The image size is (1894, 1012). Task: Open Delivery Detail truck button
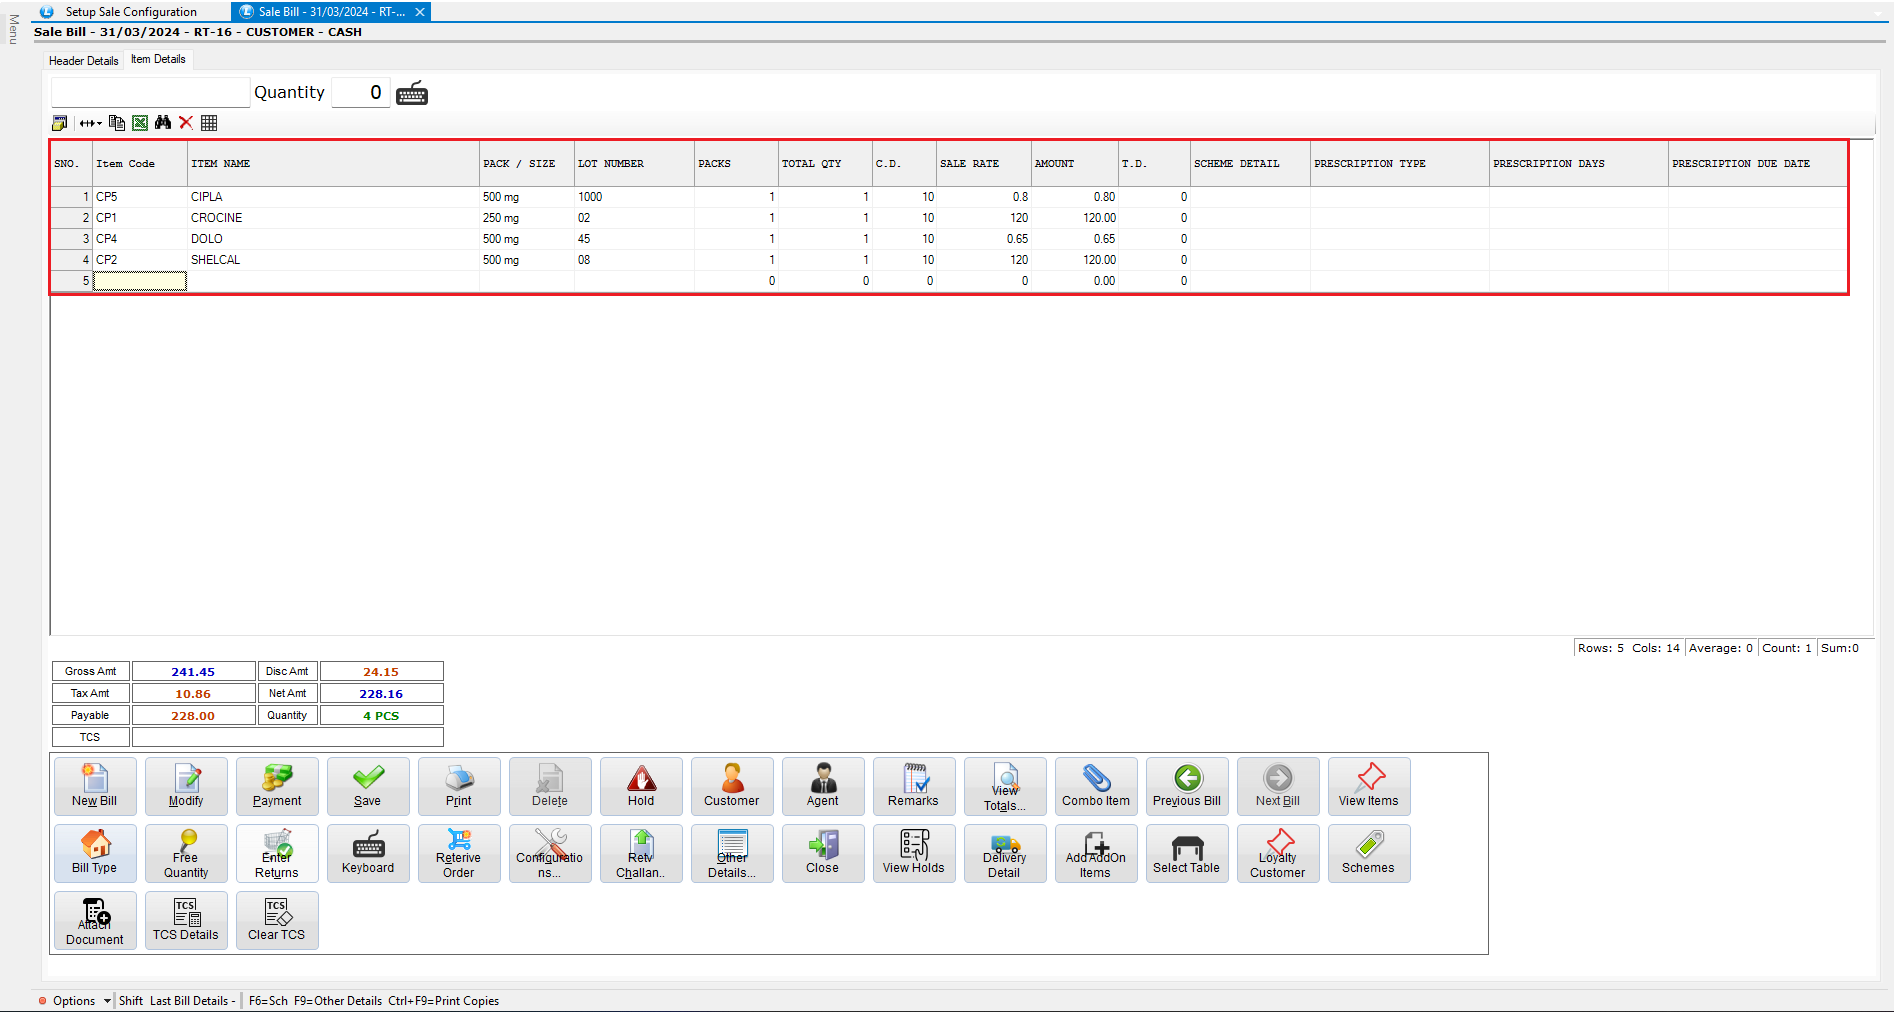point(1004,853)
